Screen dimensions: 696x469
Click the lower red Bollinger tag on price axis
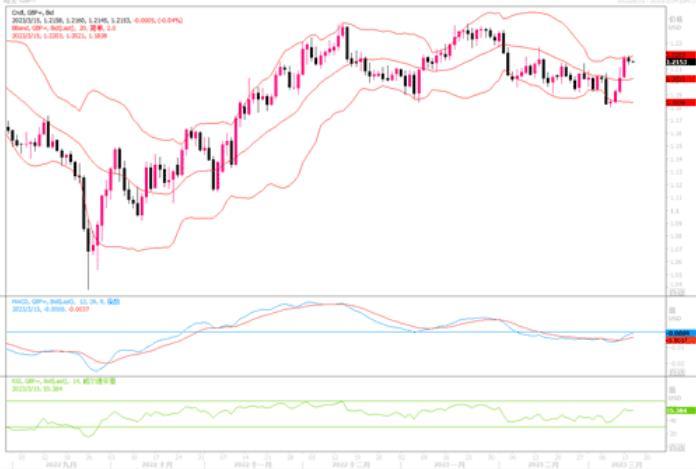pos(676,102)
